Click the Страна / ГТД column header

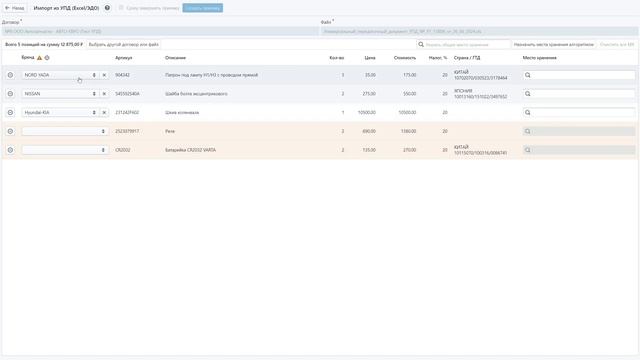point(467,58)
